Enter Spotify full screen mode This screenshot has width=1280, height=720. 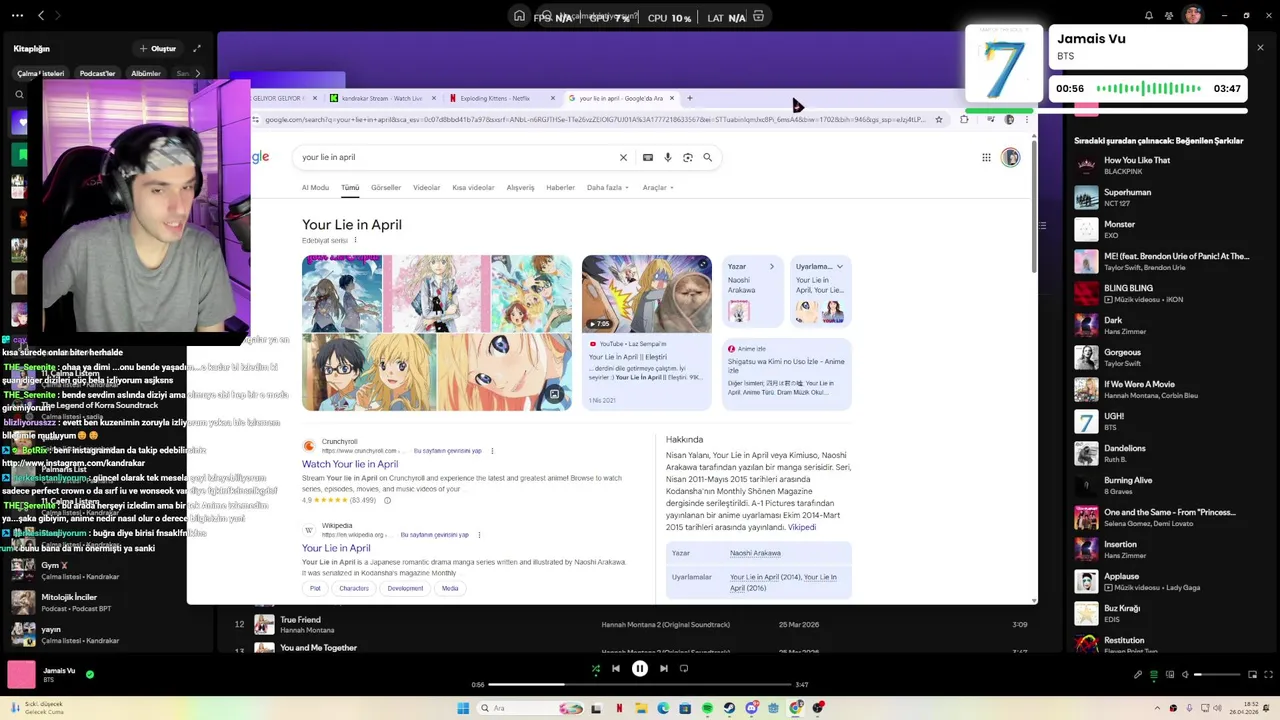pos(1268,675)
